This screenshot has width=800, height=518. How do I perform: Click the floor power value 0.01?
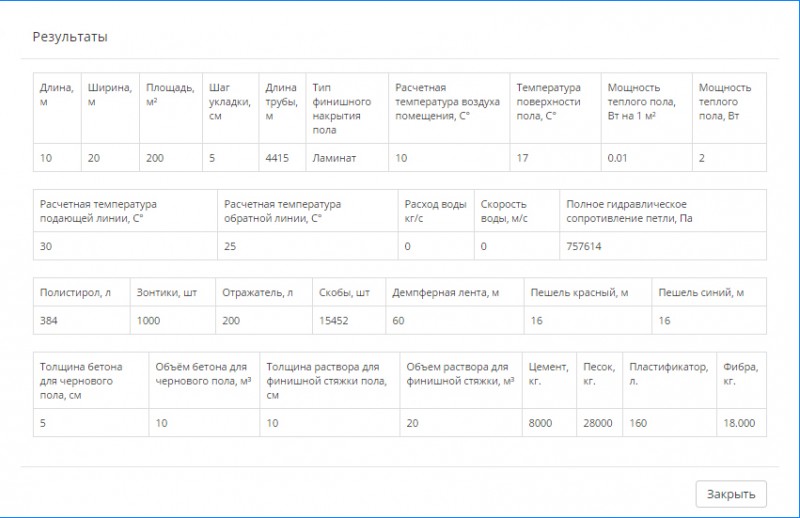coord(617,158)
